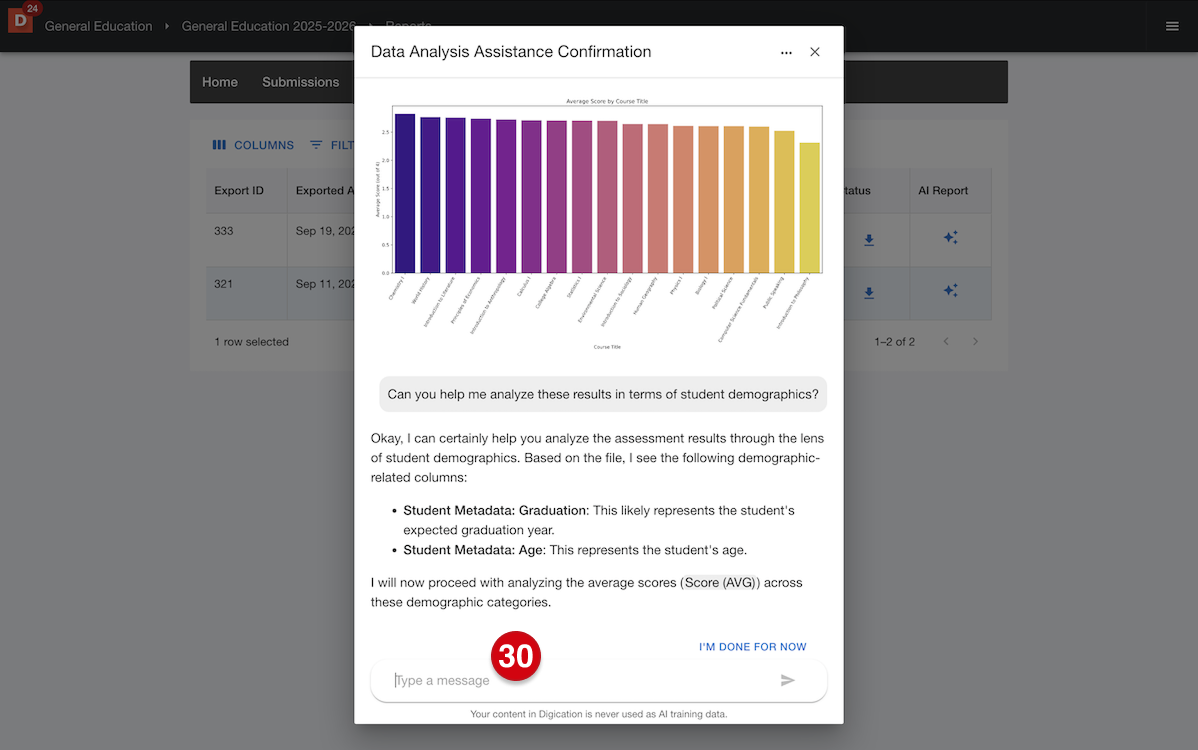Screen dimensions: 1198x750
Task: Click the Average Score by Course chart
Action: click(x=599, y=224)
